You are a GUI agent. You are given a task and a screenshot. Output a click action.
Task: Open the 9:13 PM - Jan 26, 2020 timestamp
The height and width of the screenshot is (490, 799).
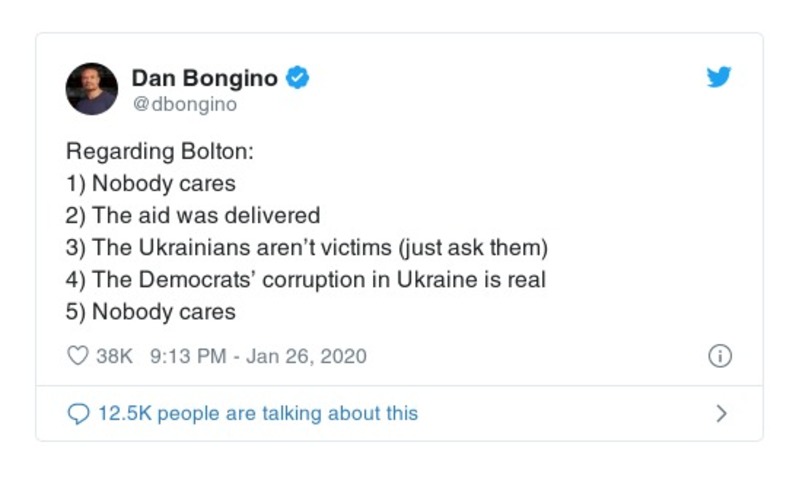coord(258,355)
